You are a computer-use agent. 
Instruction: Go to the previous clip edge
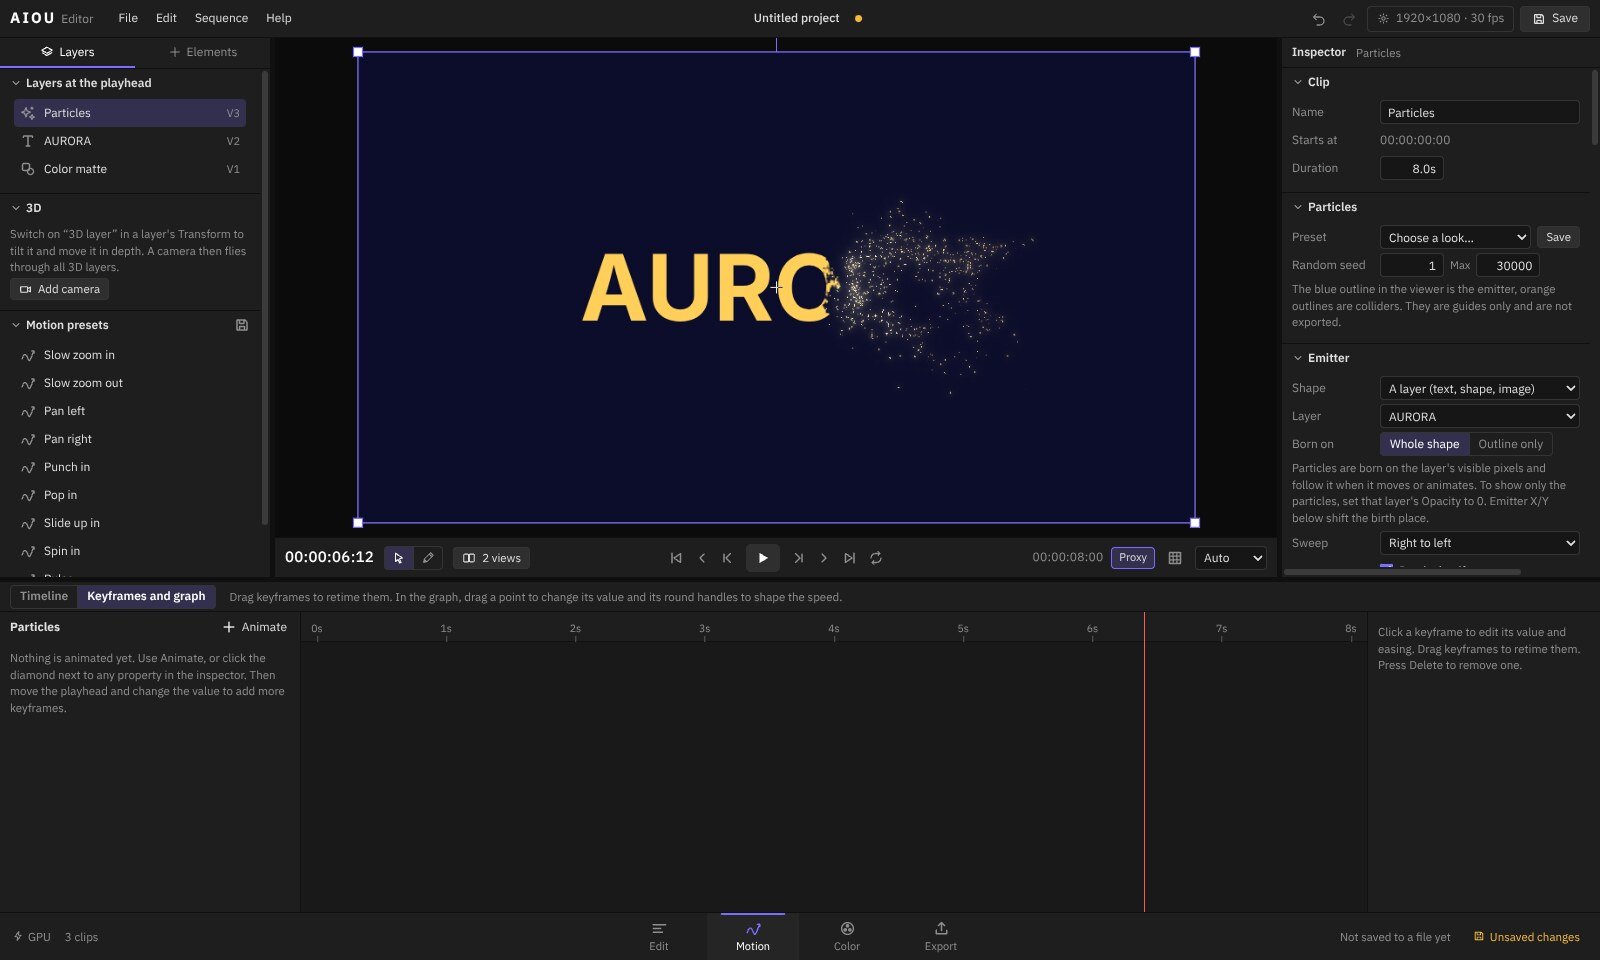pyautogui.click(x=727, y=558)
